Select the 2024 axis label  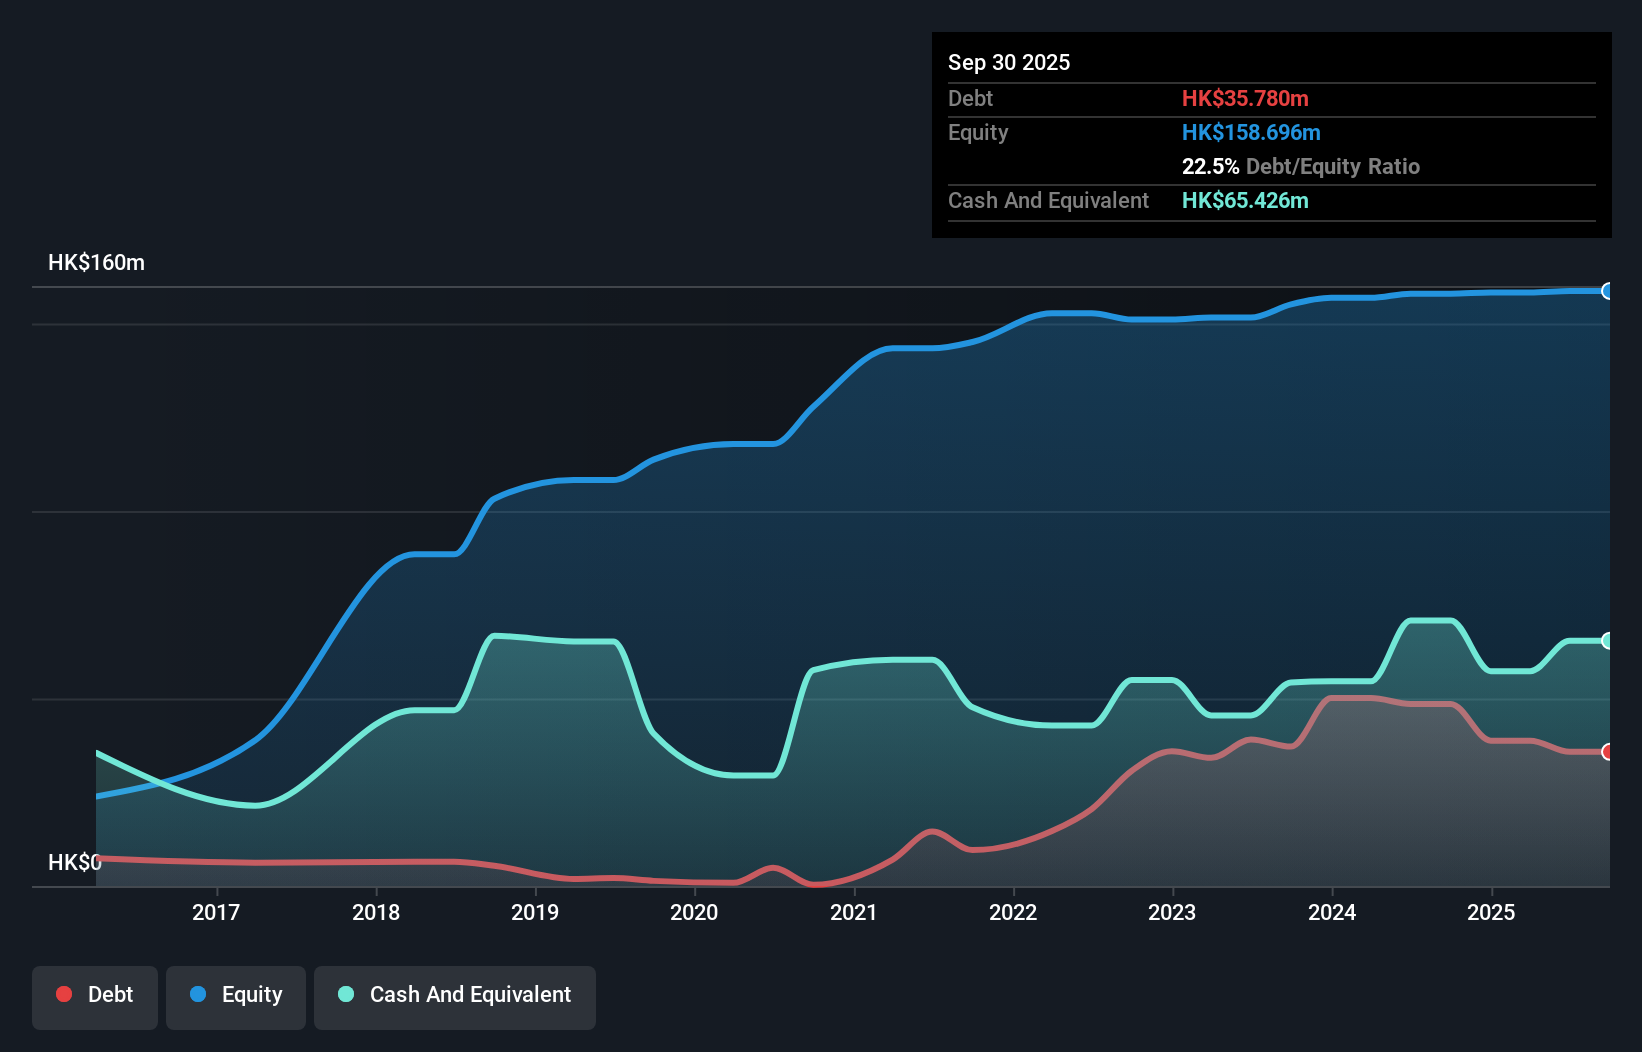tap(1332, 912)
